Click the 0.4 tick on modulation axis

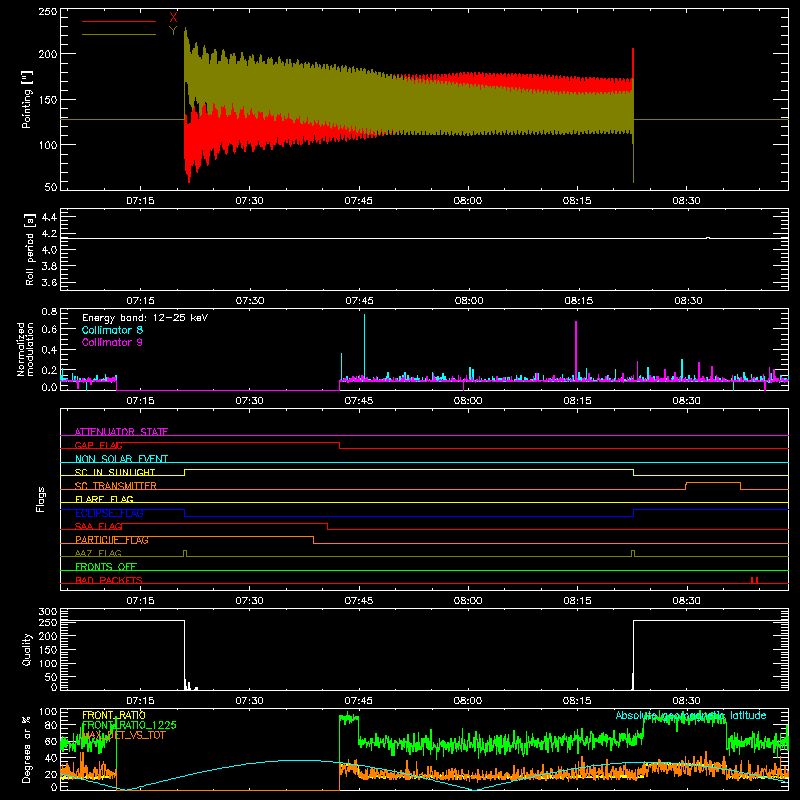(49, 351)
